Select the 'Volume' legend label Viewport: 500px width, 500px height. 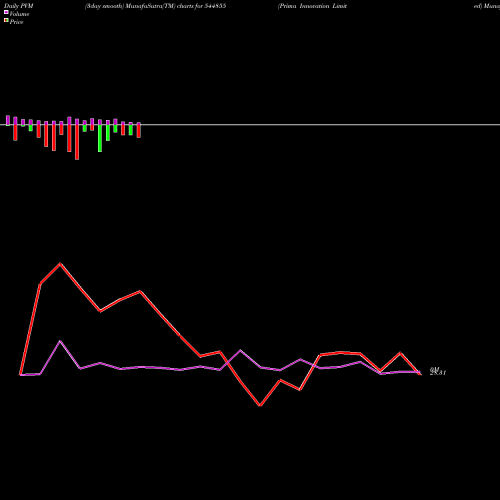[x=19, y=14]
